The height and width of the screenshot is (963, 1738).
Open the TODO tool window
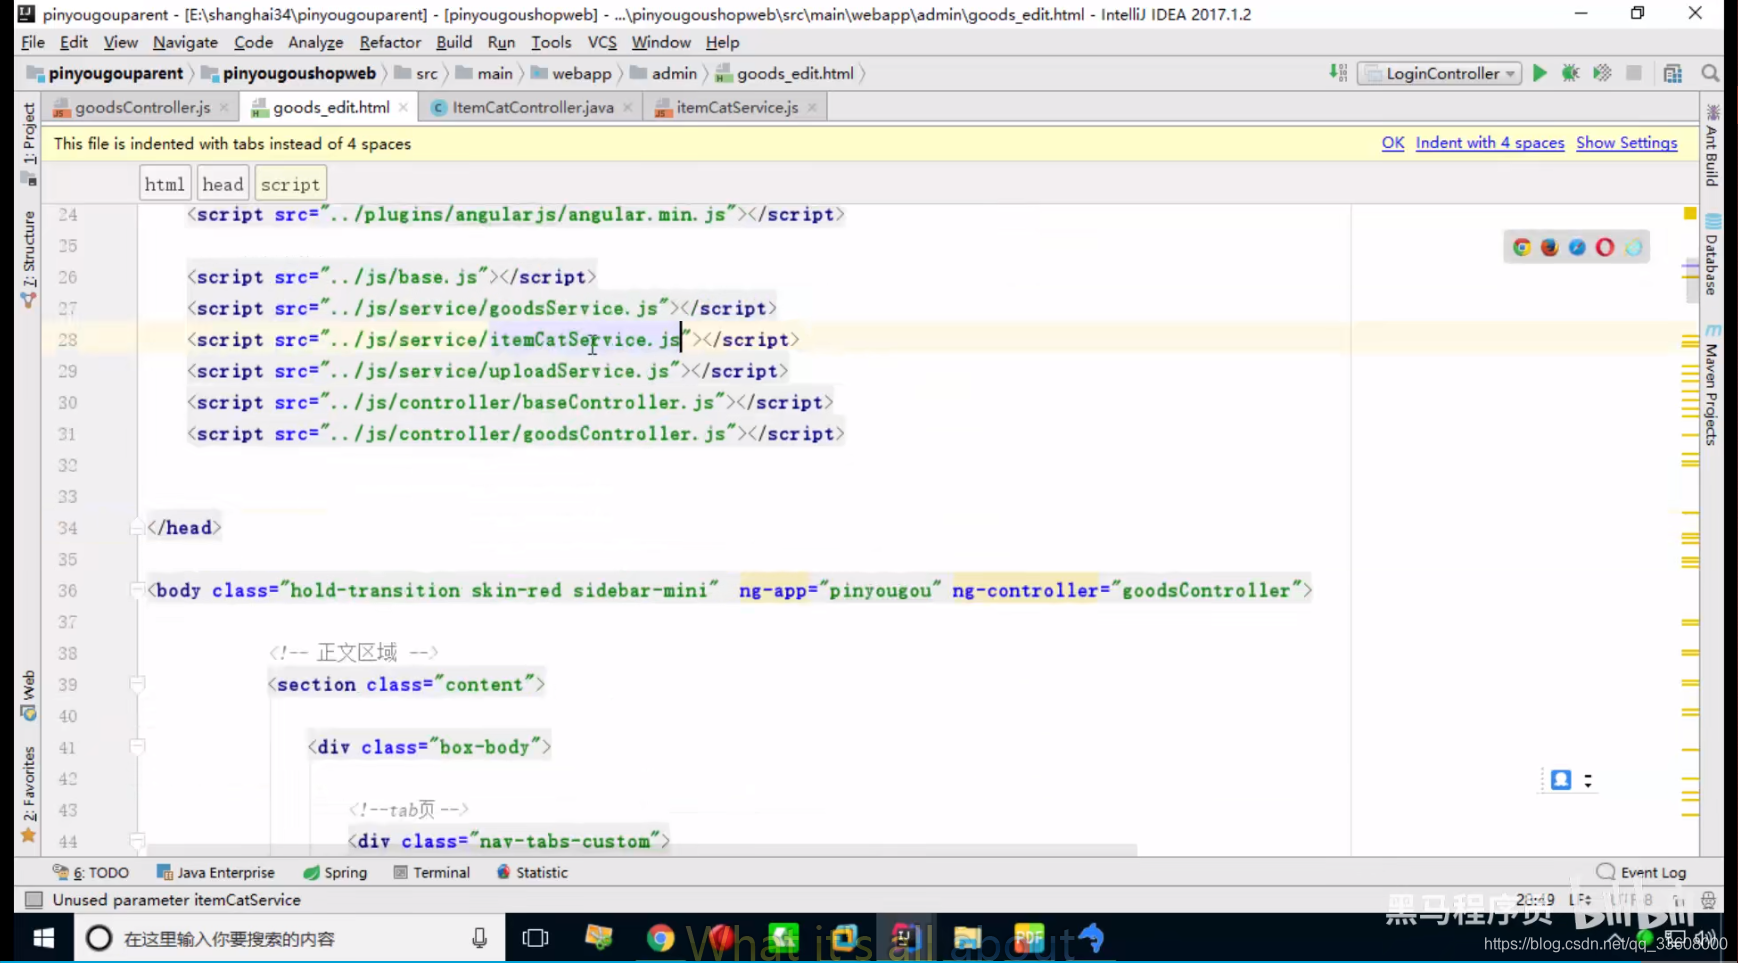(91, 872)
